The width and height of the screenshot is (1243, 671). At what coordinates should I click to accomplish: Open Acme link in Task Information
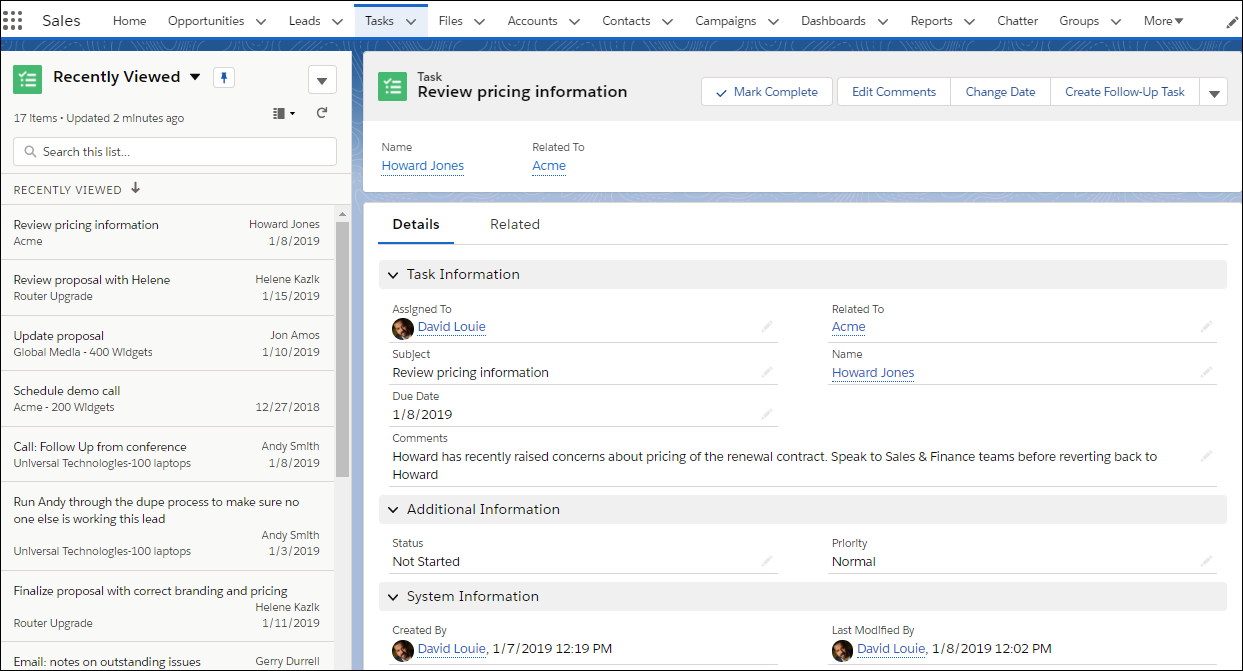pos(849,327)
